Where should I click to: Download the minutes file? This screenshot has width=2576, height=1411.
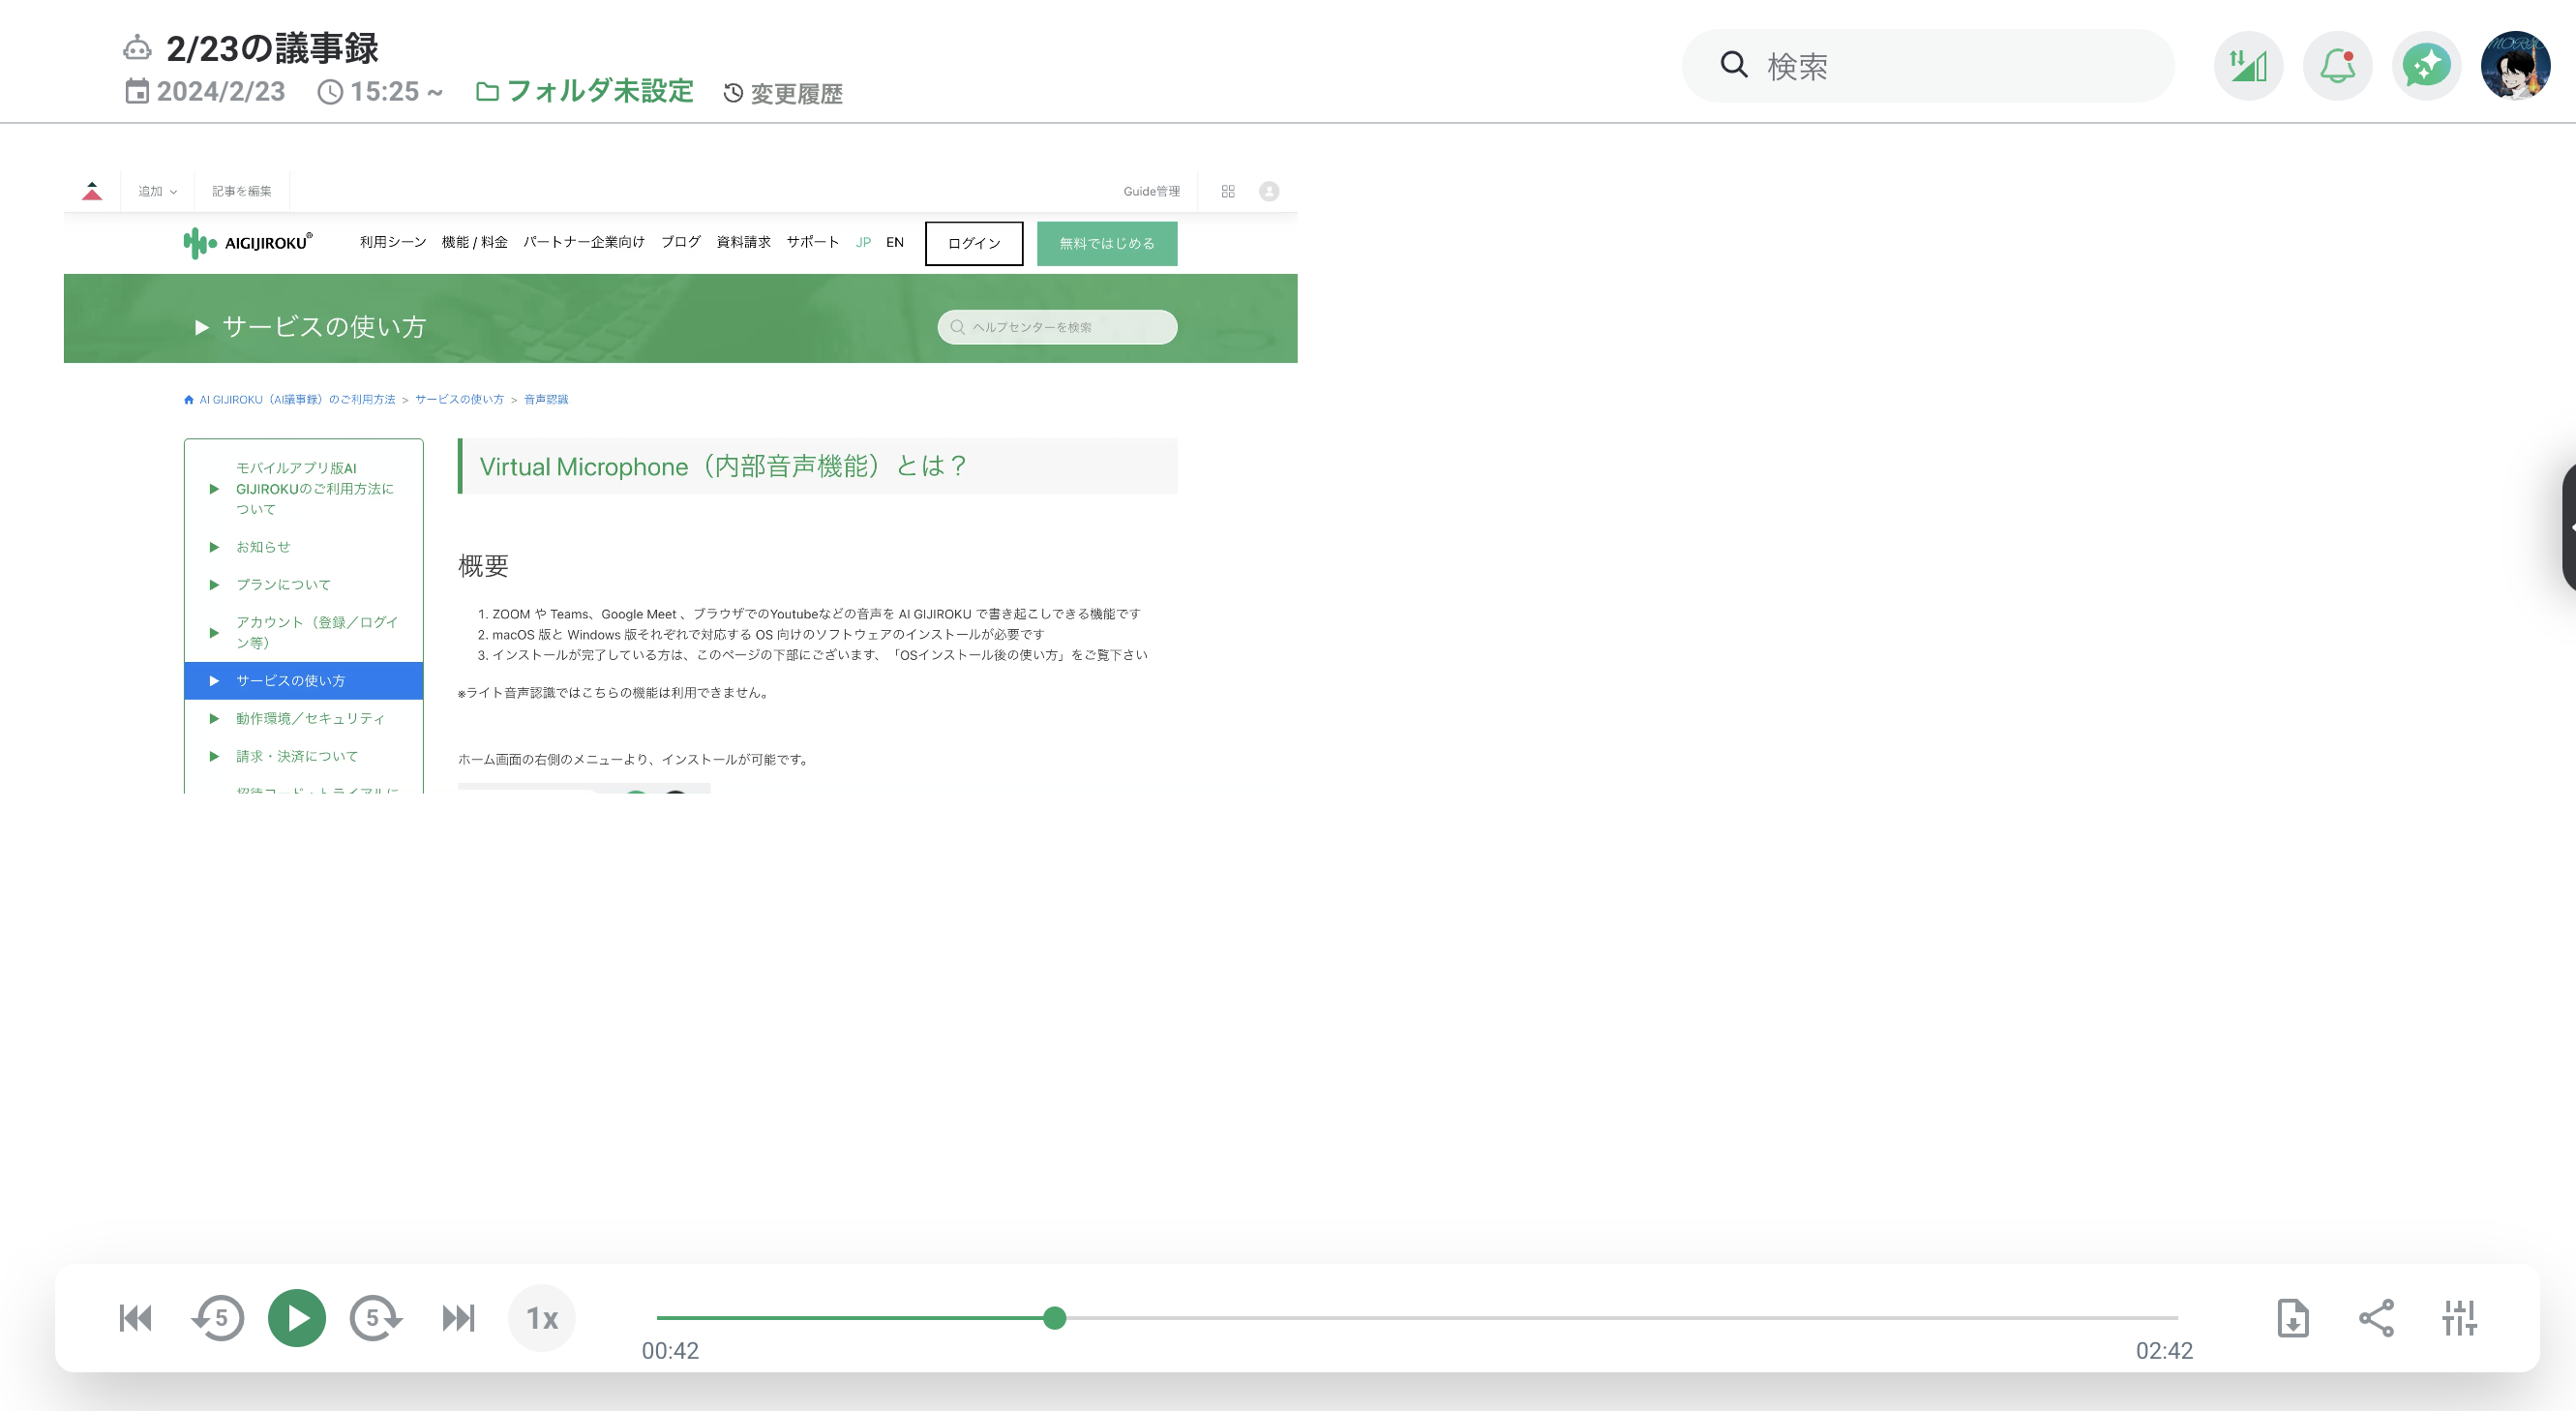2292,1318
